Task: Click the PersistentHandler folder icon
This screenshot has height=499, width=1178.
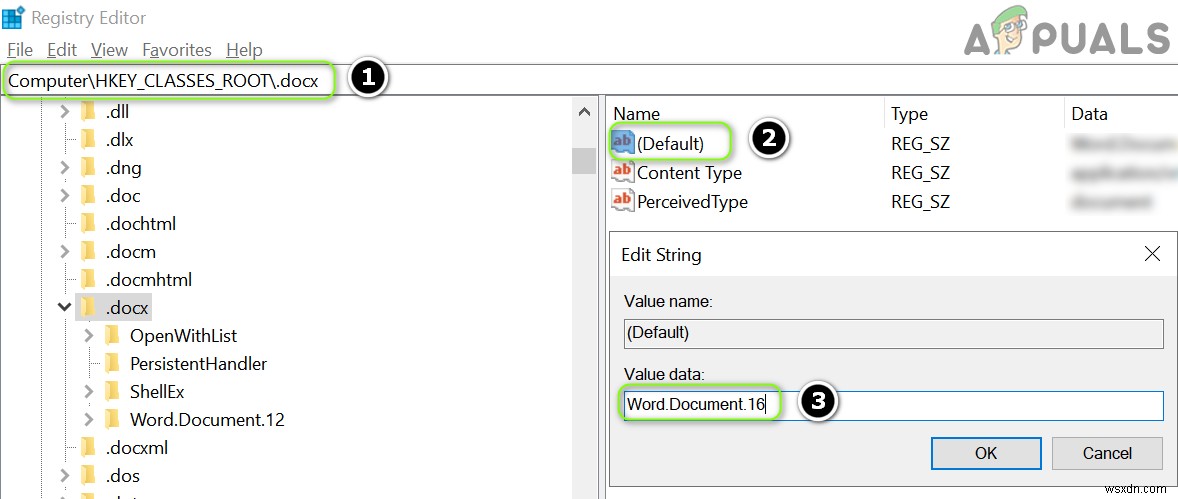Action: 112,363
